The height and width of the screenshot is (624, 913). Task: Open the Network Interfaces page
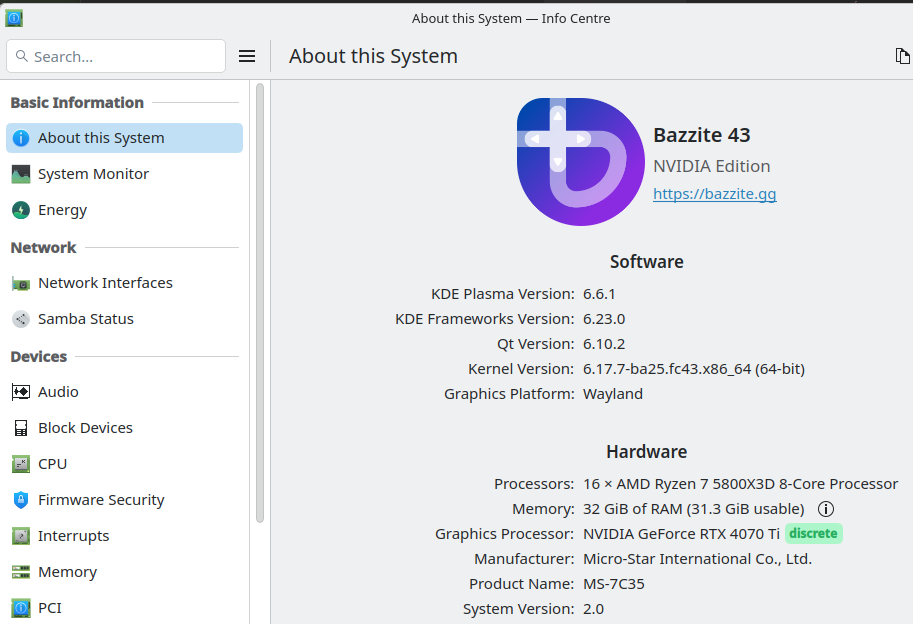[x=105, y=283]
